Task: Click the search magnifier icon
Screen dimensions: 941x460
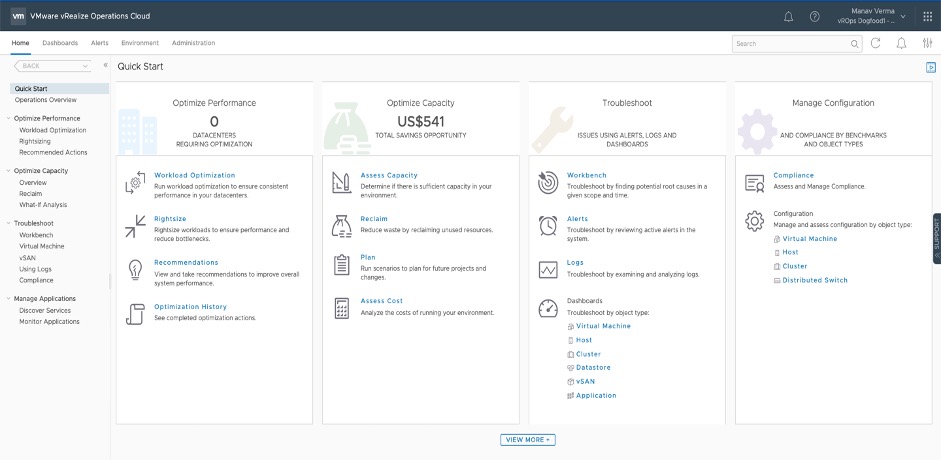Action: 855,44
